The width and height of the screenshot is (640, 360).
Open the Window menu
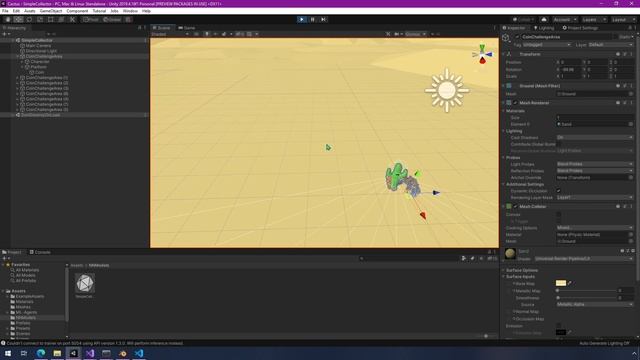click(130, 11)
